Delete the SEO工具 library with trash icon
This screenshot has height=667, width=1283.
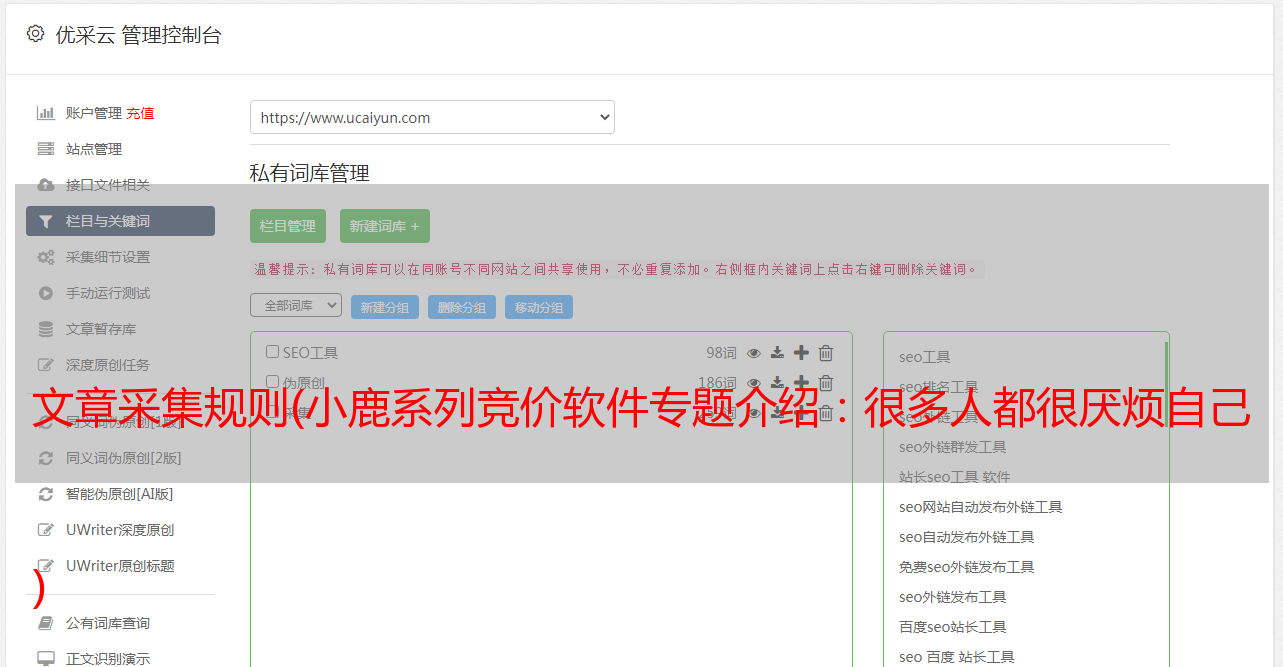tap(826, 352)
